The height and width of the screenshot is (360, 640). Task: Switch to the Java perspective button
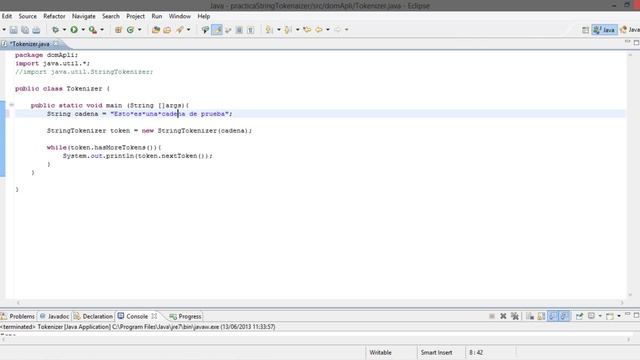[604, 30]
